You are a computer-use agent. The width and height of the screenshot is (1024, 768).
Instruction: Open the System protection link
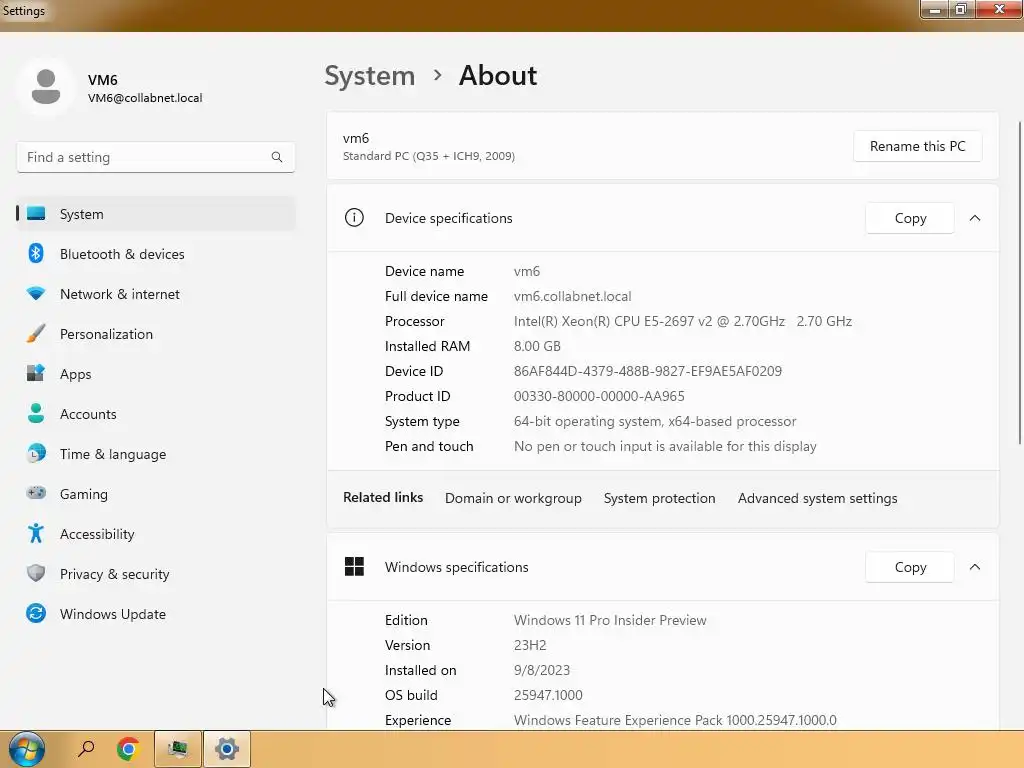coord(660,498)
